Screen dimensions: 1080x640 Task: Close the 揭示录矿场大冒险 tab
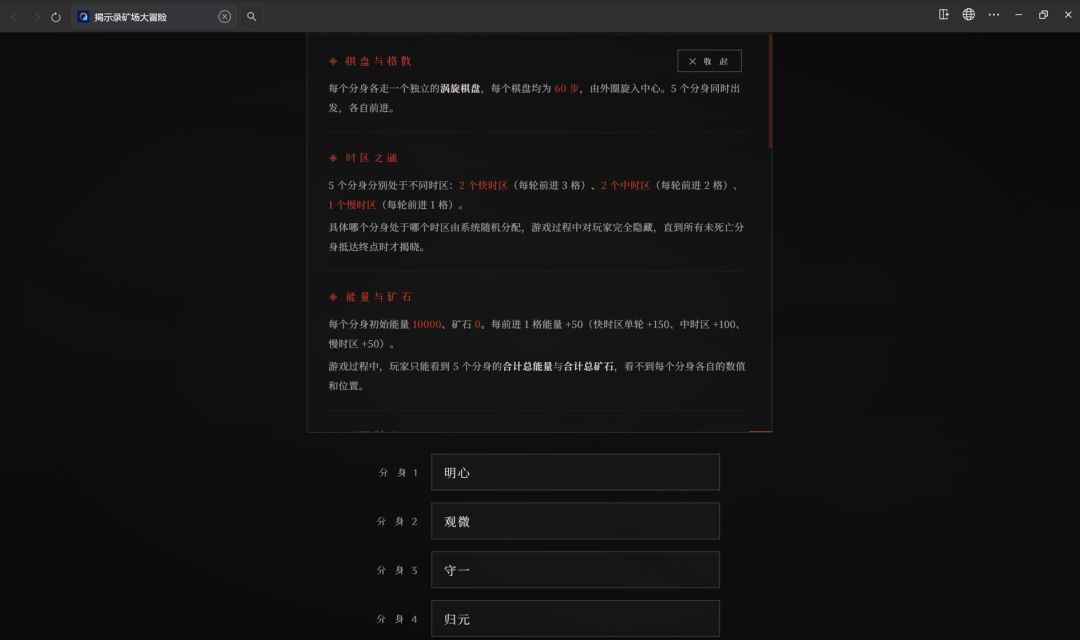click(x=225, y=17)
